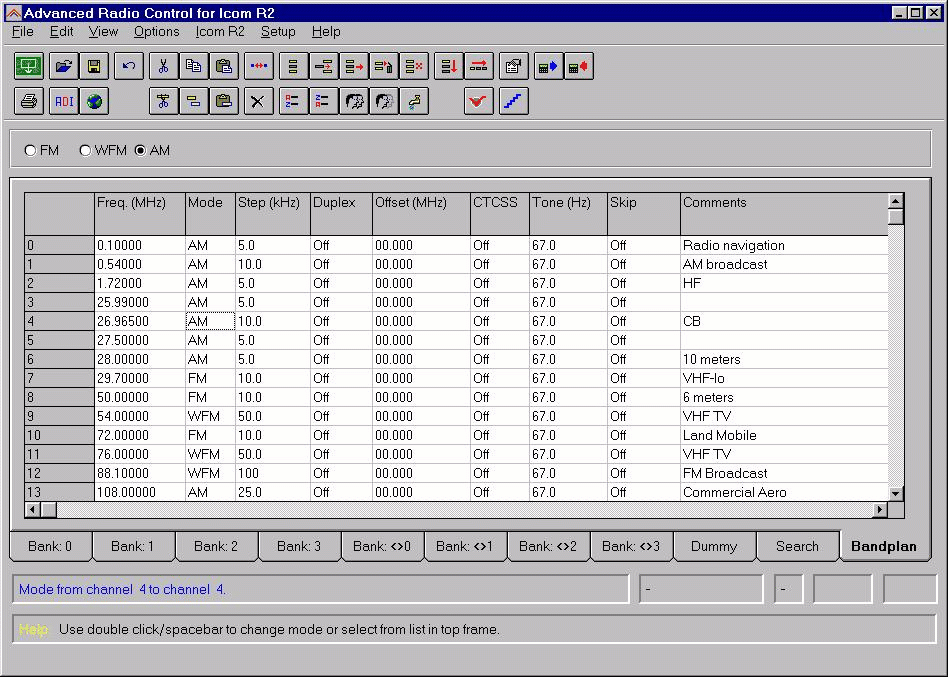Click the red and blue horizontal arrows icon
The width and height of the screenshot is (948, 677).
pos(259,66)
